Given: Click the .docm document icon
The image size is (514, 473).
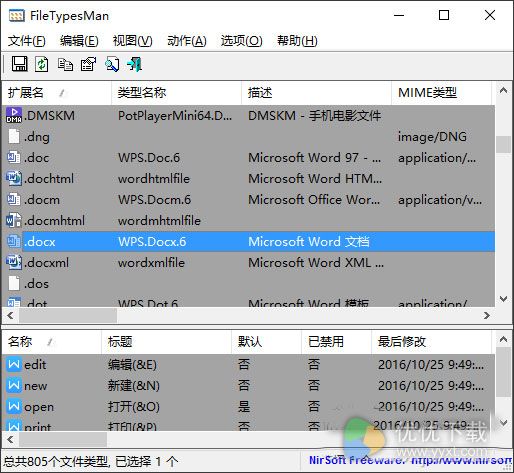Looking at the screenshot, I should (x=14, y=199).
